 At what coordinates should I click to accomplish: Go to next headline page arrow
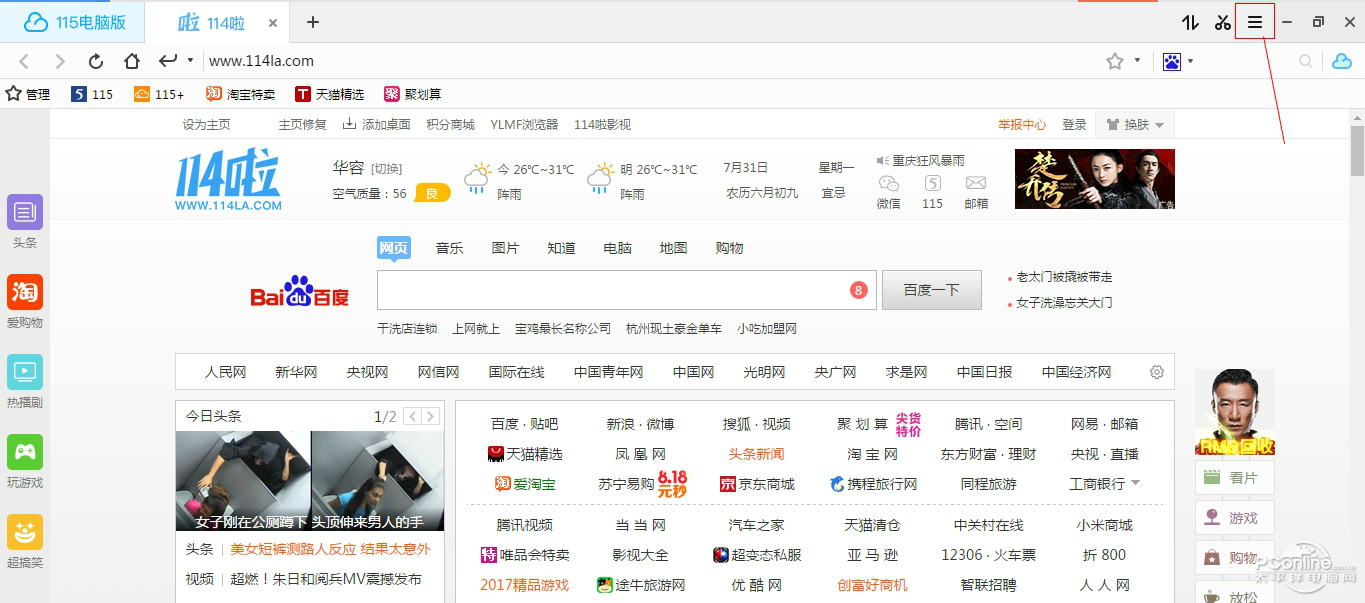(430, 416)
